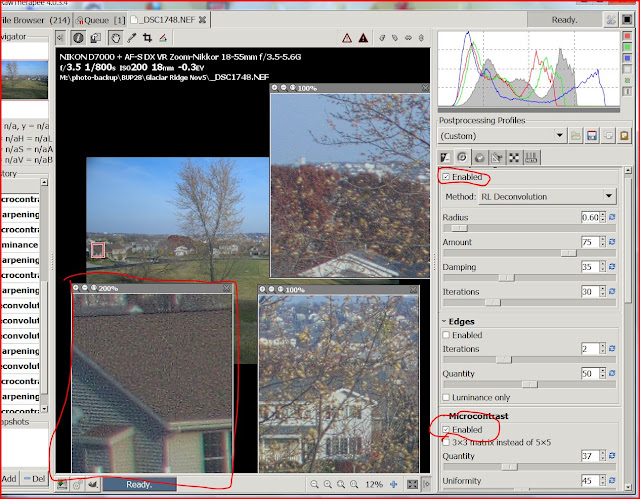The width and height of the screenshot is (640, 499).
Task: Uncheck Sharpening Enabled checkbox
Action: point(446,177)
